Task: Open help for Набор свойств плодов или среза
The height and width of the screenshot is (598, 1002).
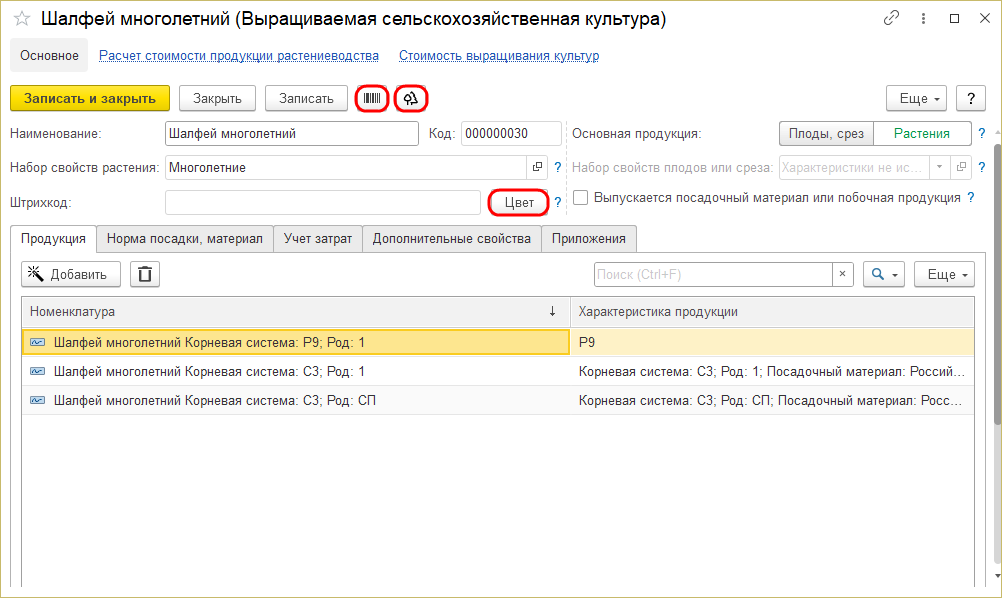Action: tap(982, 167)
